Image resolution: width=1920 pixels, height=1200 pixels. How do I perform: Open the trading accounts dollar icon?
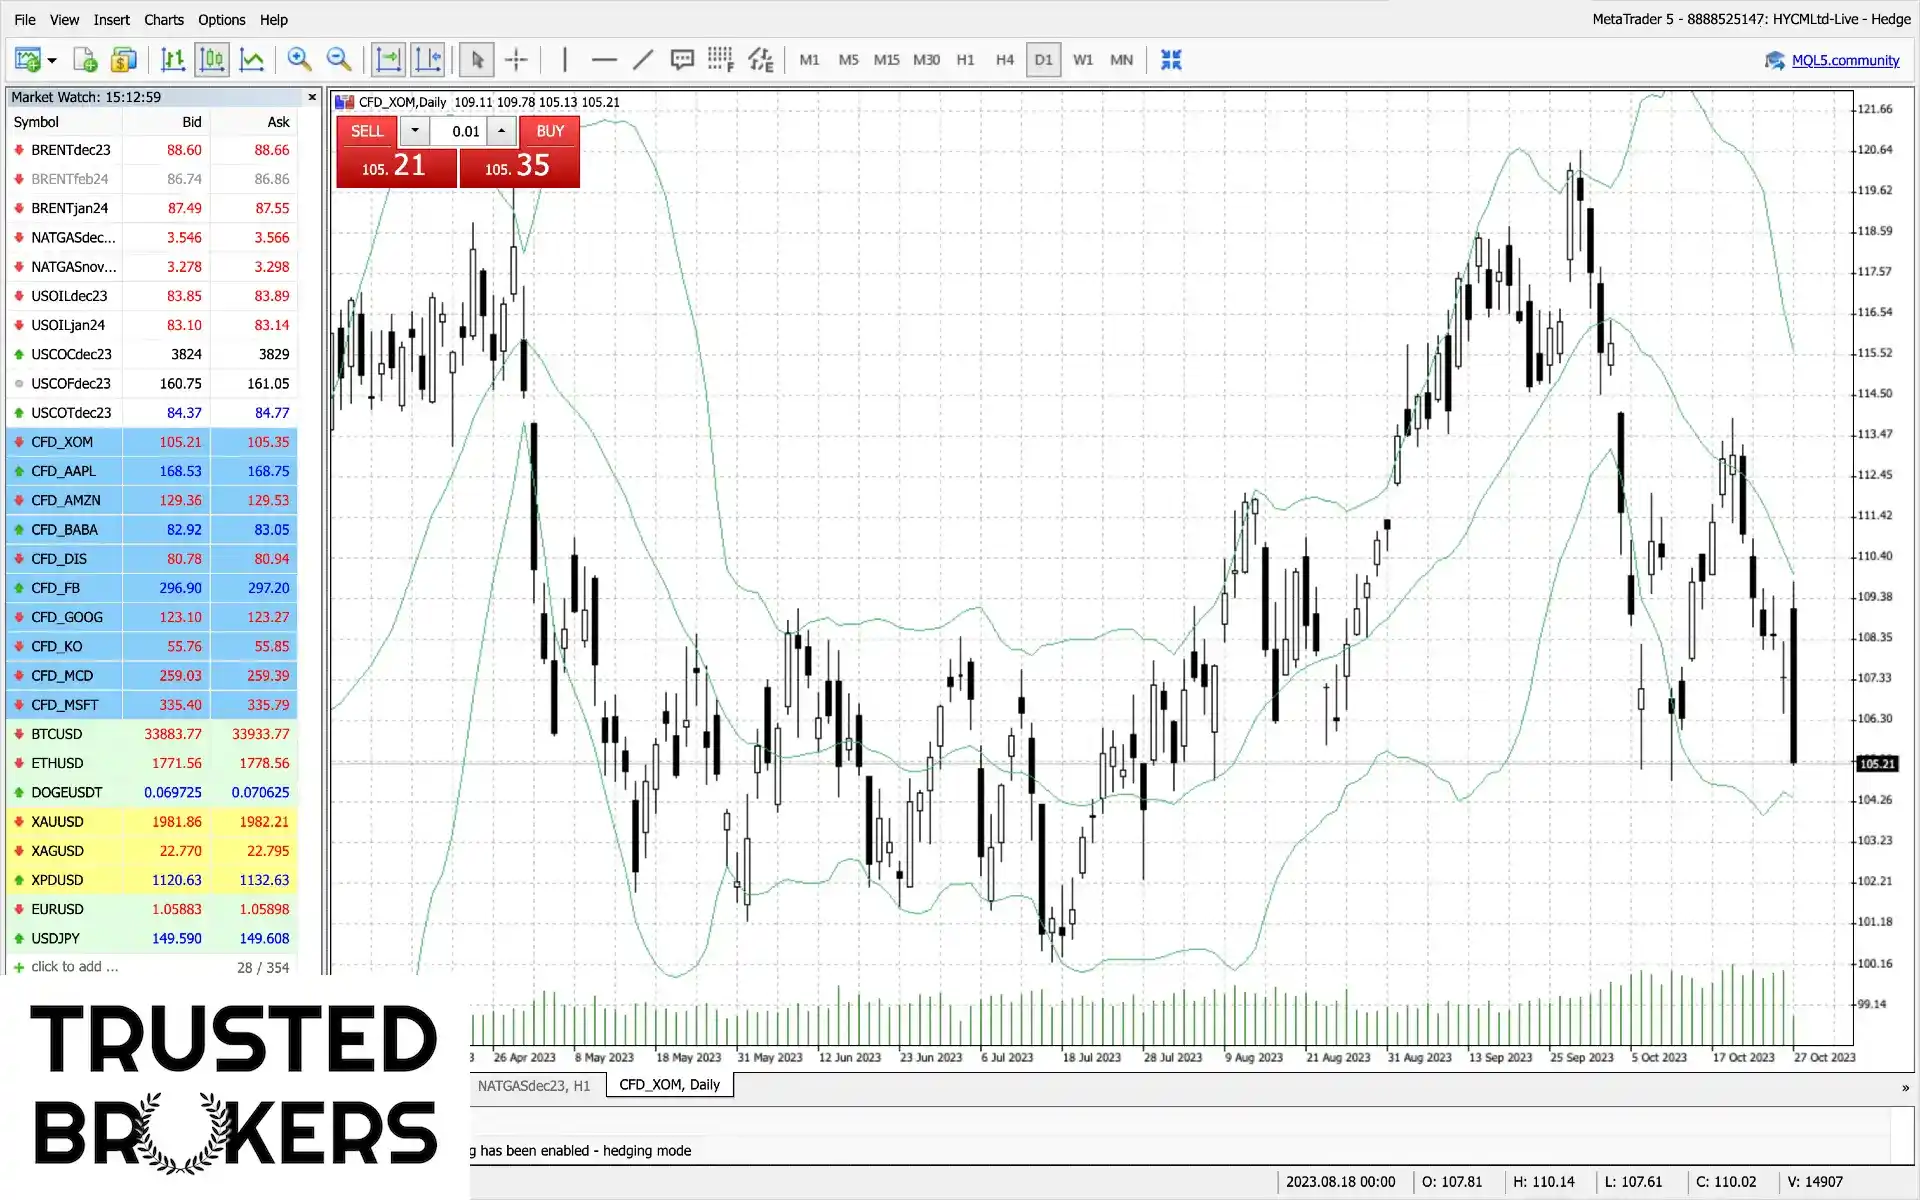[x=123, y=60]
